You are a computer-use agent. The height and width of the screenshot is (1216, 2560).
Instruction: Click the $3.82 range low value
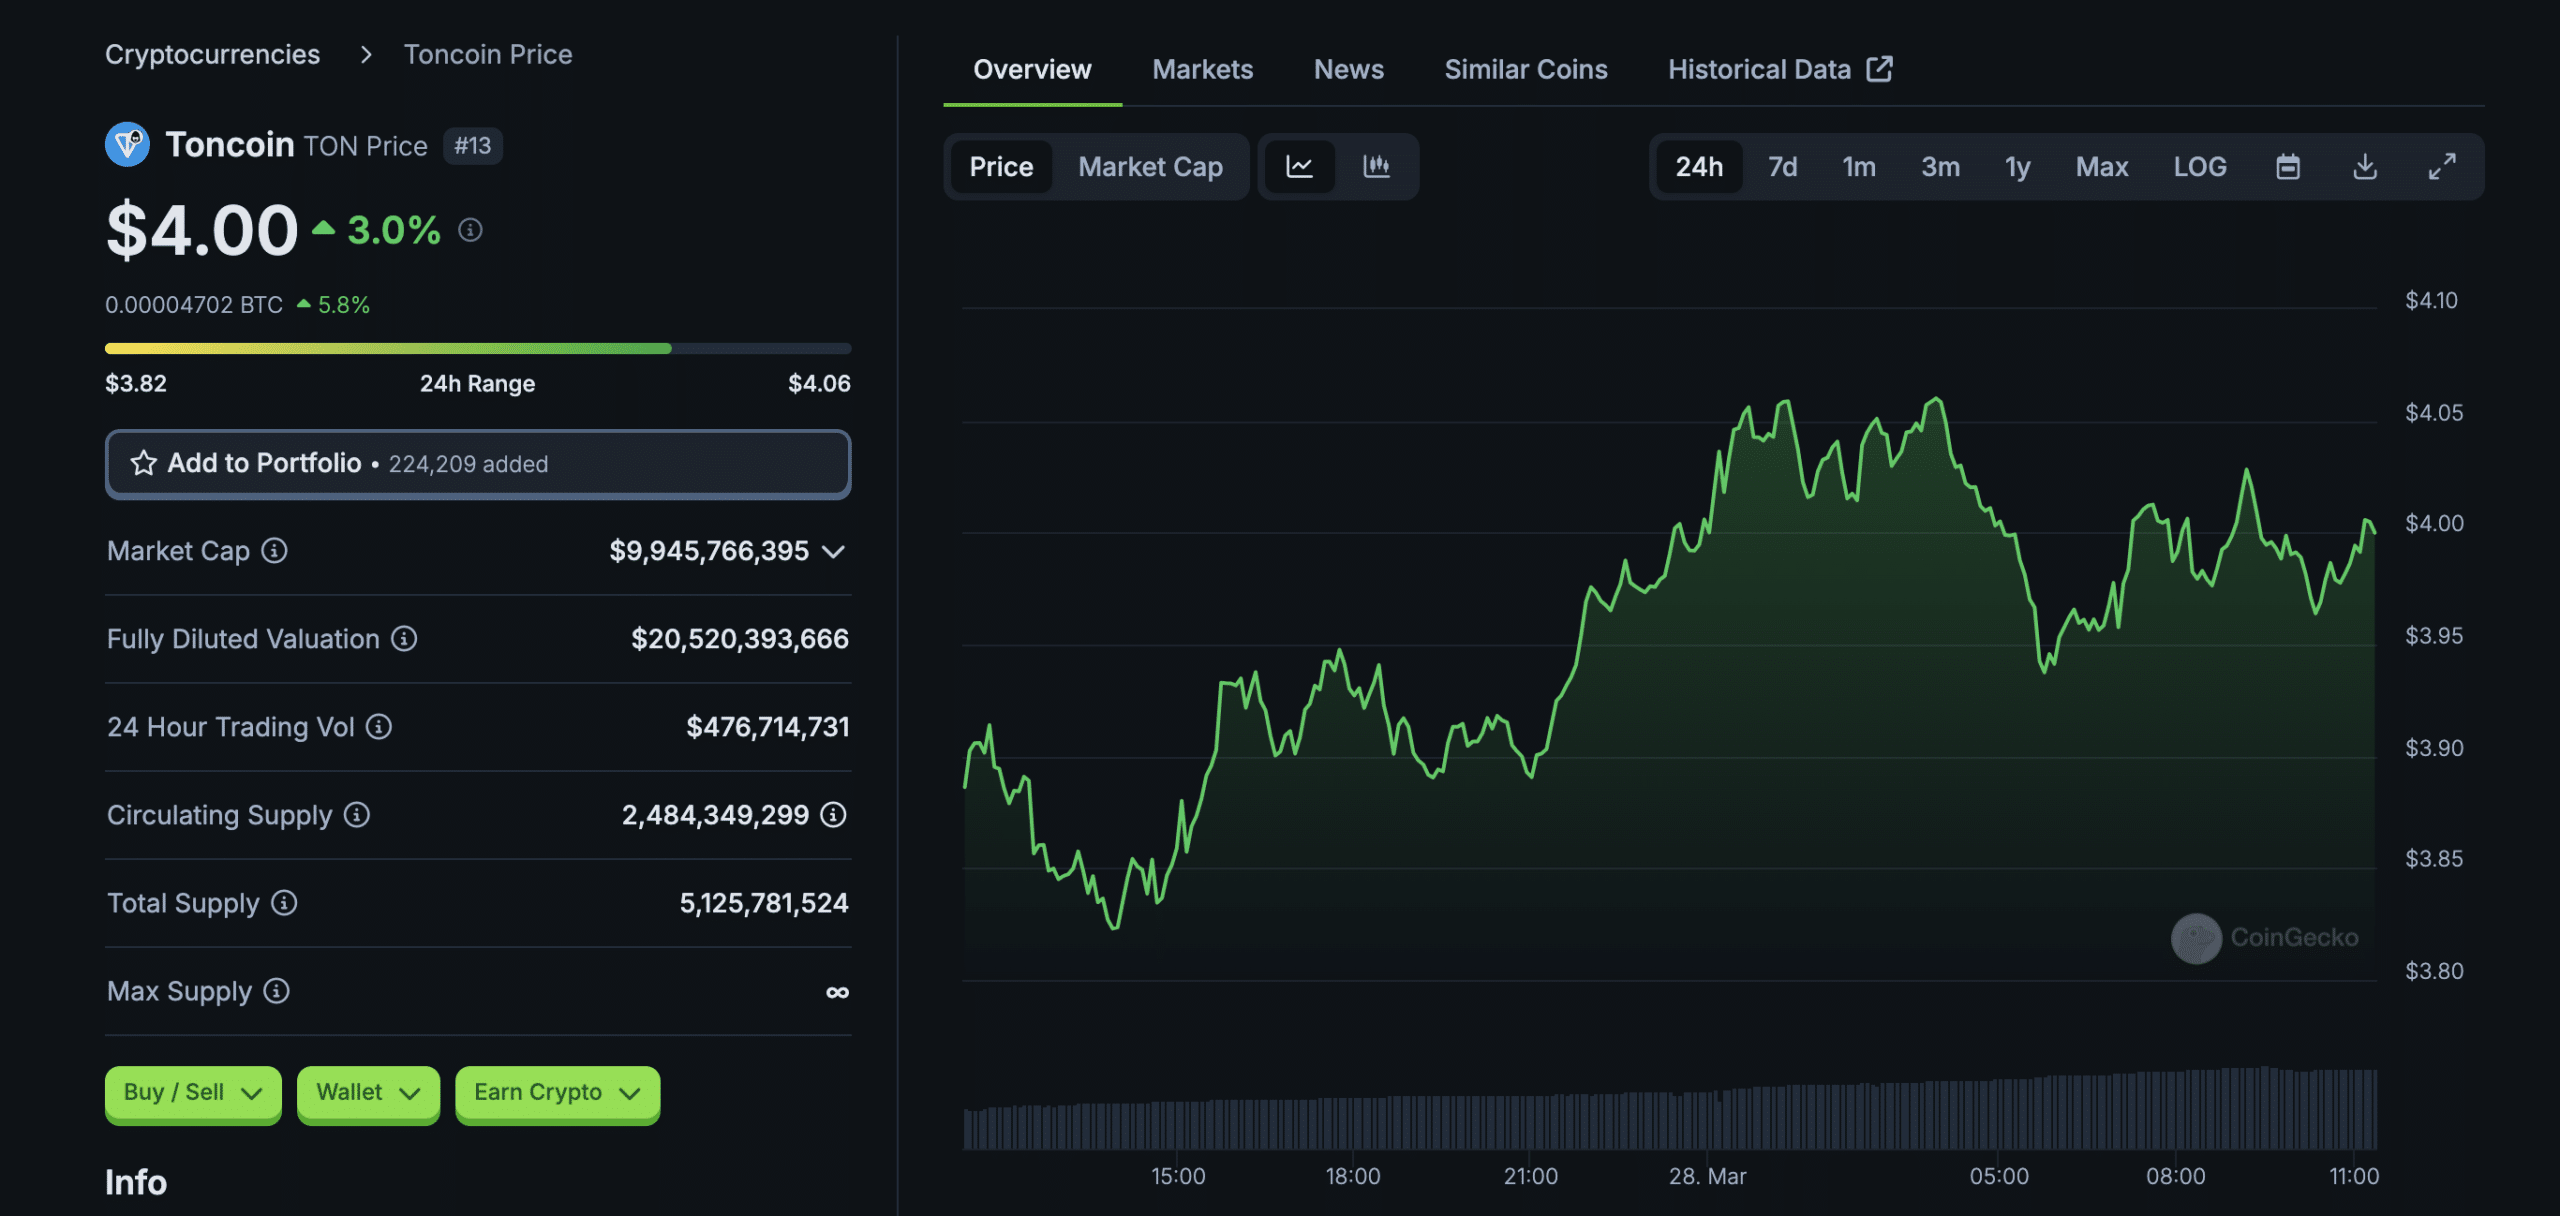(x=136, y=384)
